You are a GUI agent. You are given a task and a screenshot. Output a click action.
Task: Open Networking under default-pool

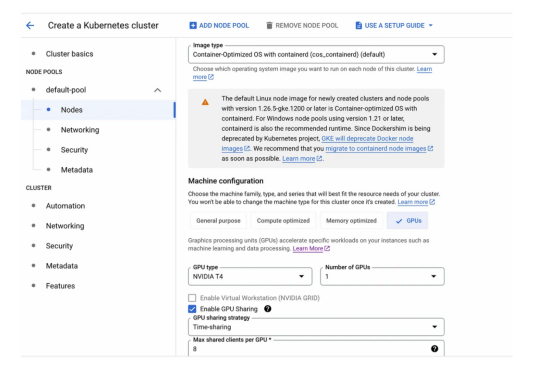pos(80,130)
